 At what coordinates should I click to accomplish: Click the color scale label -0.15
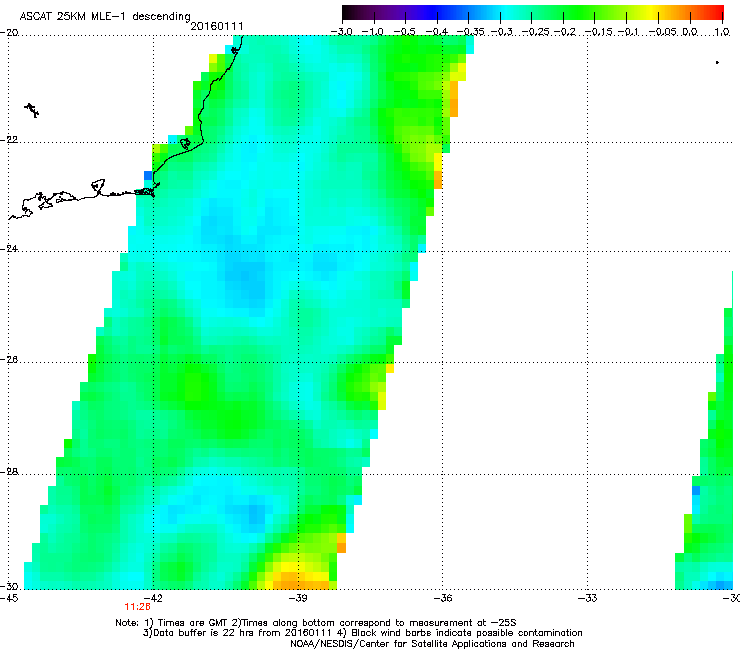tap(599, 32)
